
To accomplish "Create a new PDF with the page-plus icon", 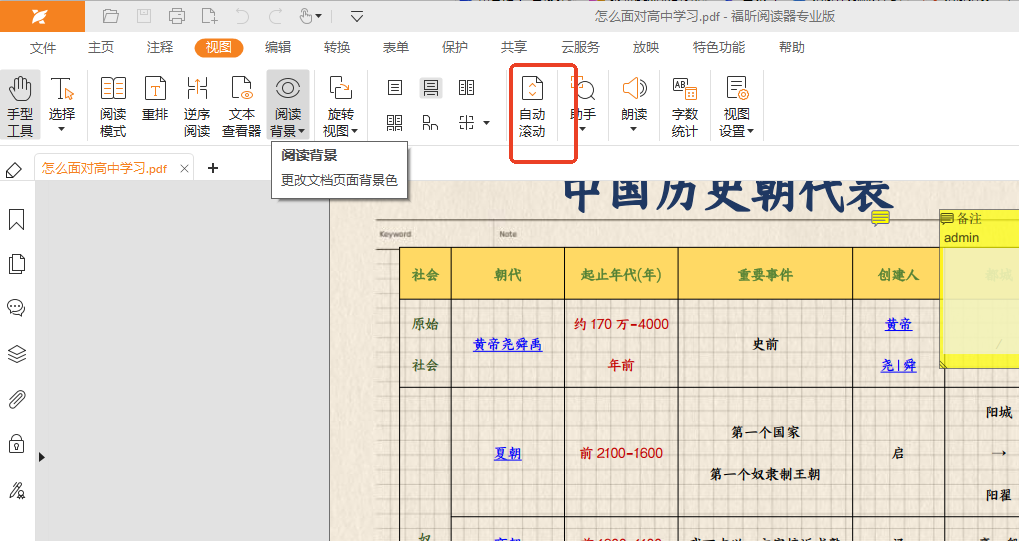I will click(209, 16).
